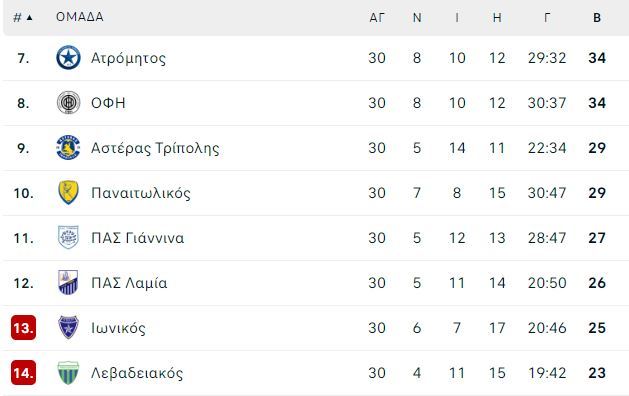Click the Η losses column header
Image resolution: width=629 pixels, height=396 pixels.
click(497, 18)
